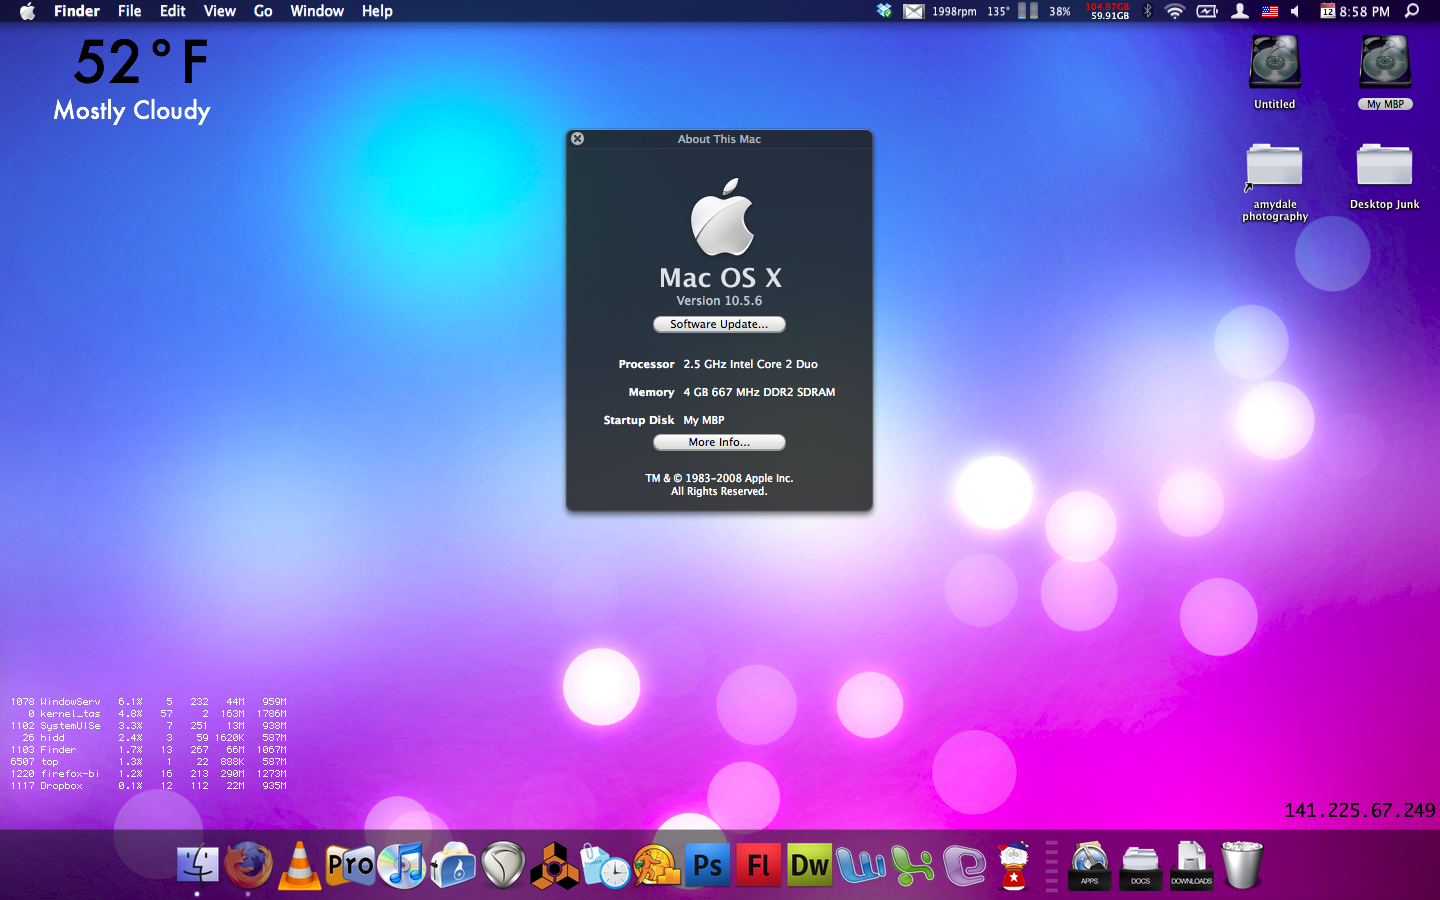This screenshot has width=1440, height=900.
Task: Open the Window menu
Action: tap(317, 11)
